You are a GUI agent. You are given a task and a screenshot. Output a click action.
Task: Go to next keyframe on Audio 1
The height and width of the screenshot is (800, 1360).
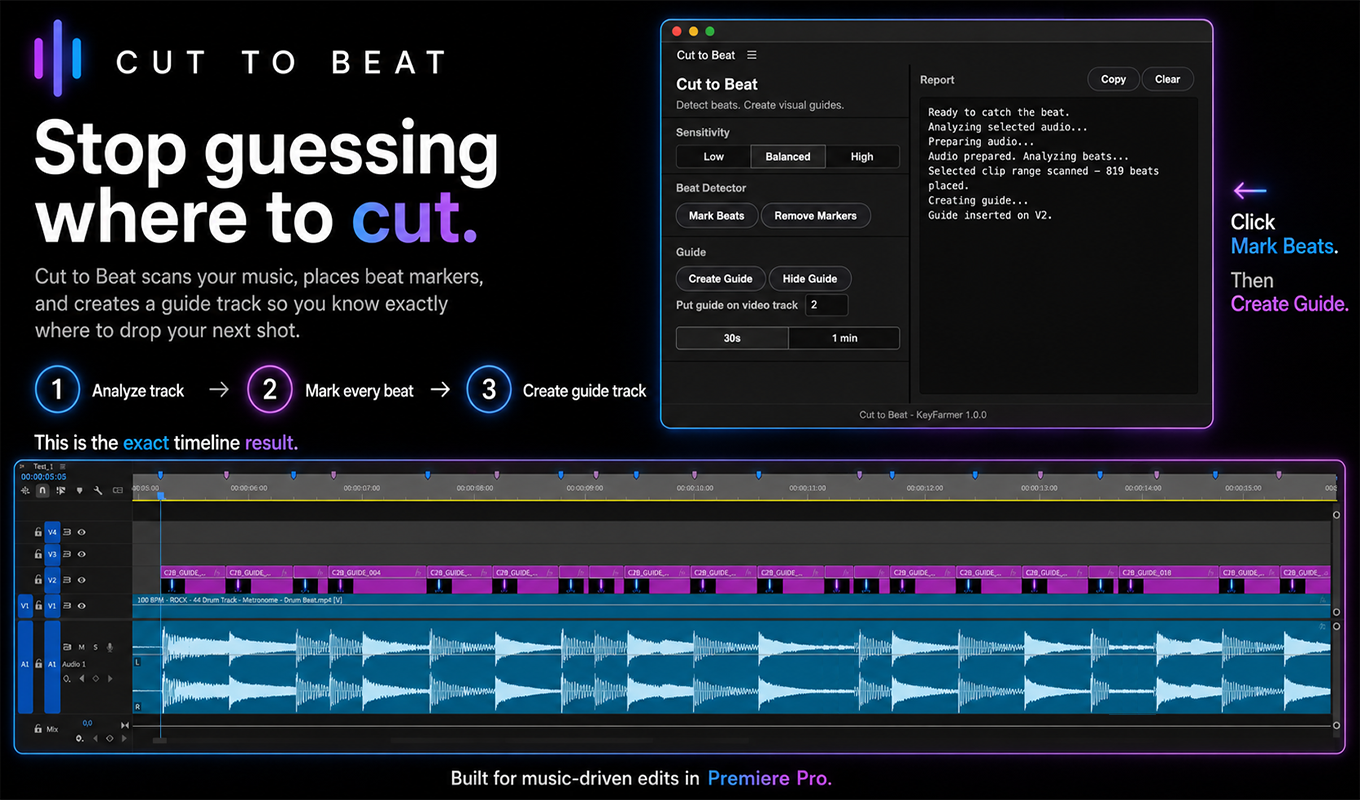pos(110,678)
